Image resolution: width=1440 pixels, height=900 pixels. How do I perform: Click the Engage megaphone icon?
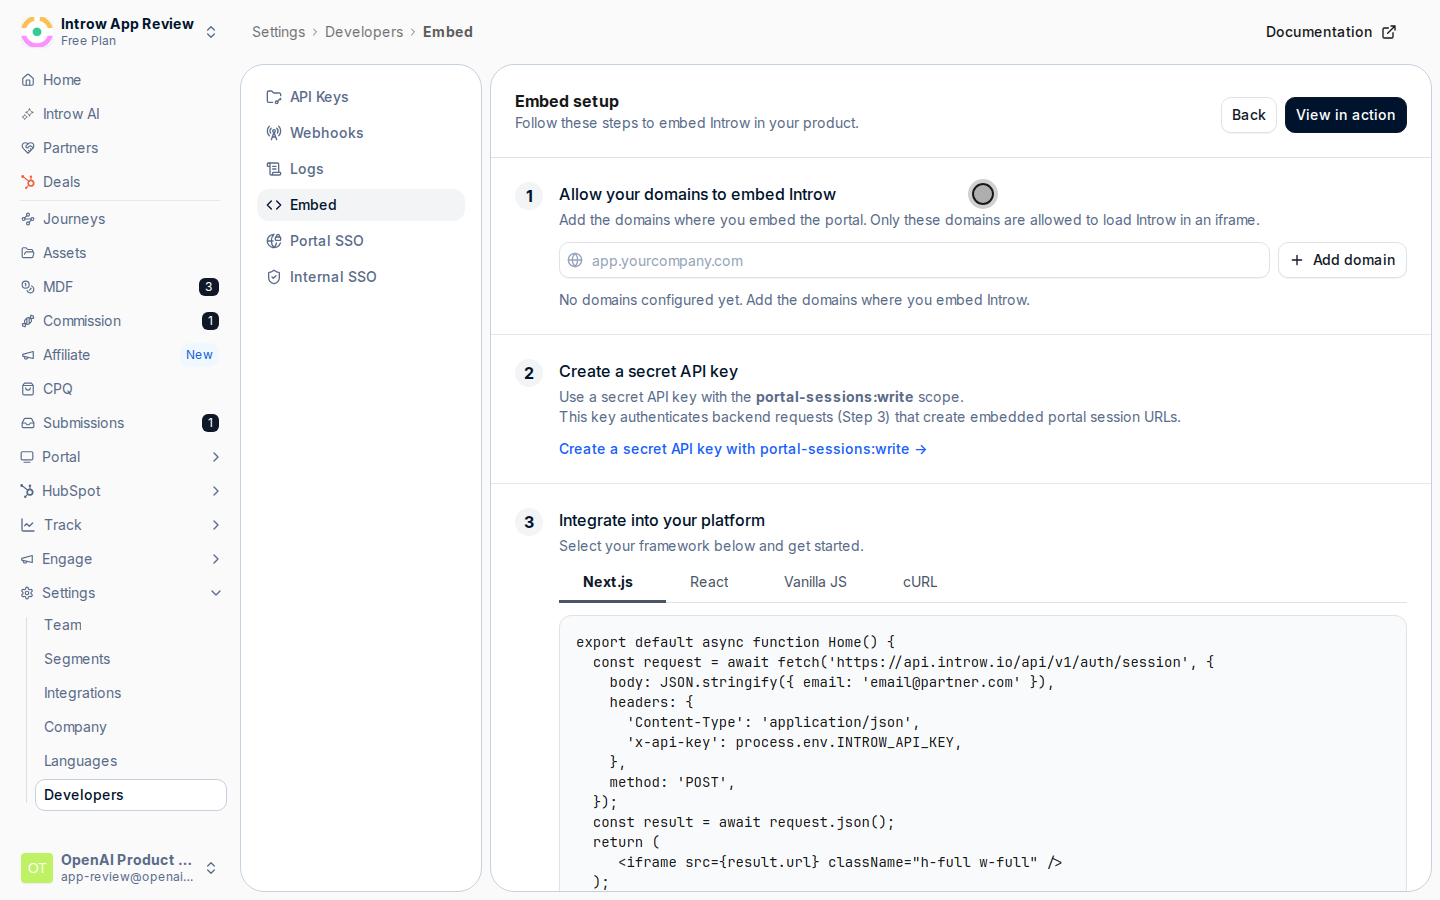(x=27, y=559)
